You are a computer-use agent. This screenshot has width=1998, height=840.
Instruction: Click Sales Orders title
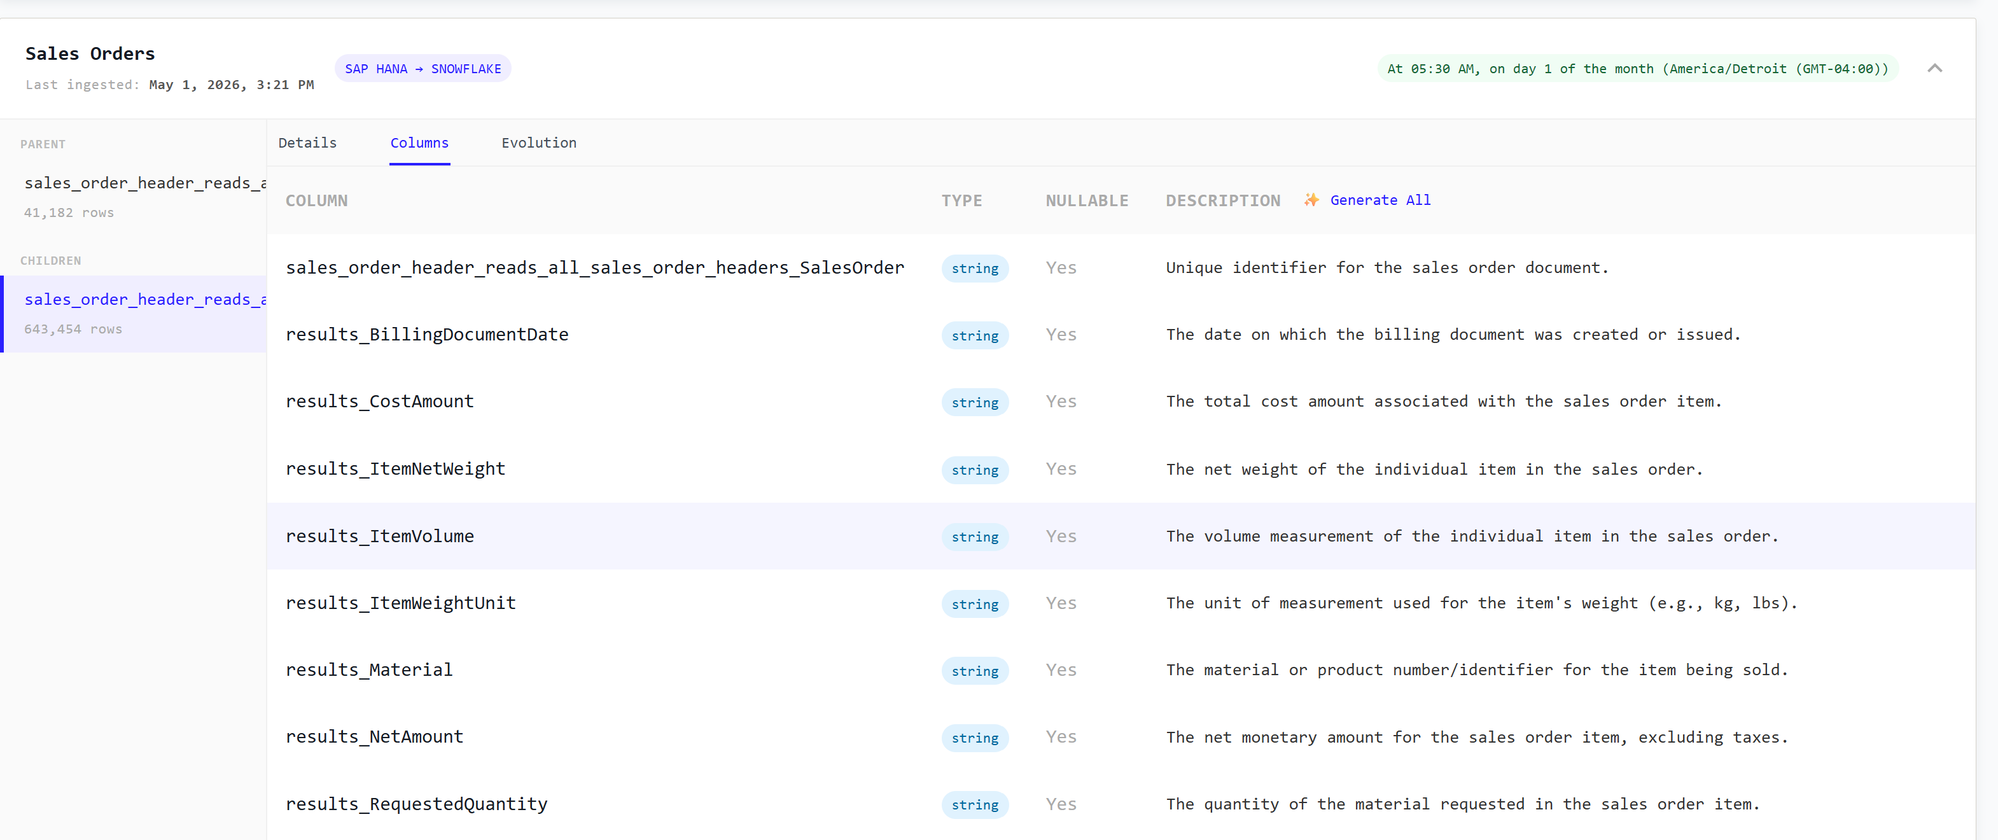[90, 53]
